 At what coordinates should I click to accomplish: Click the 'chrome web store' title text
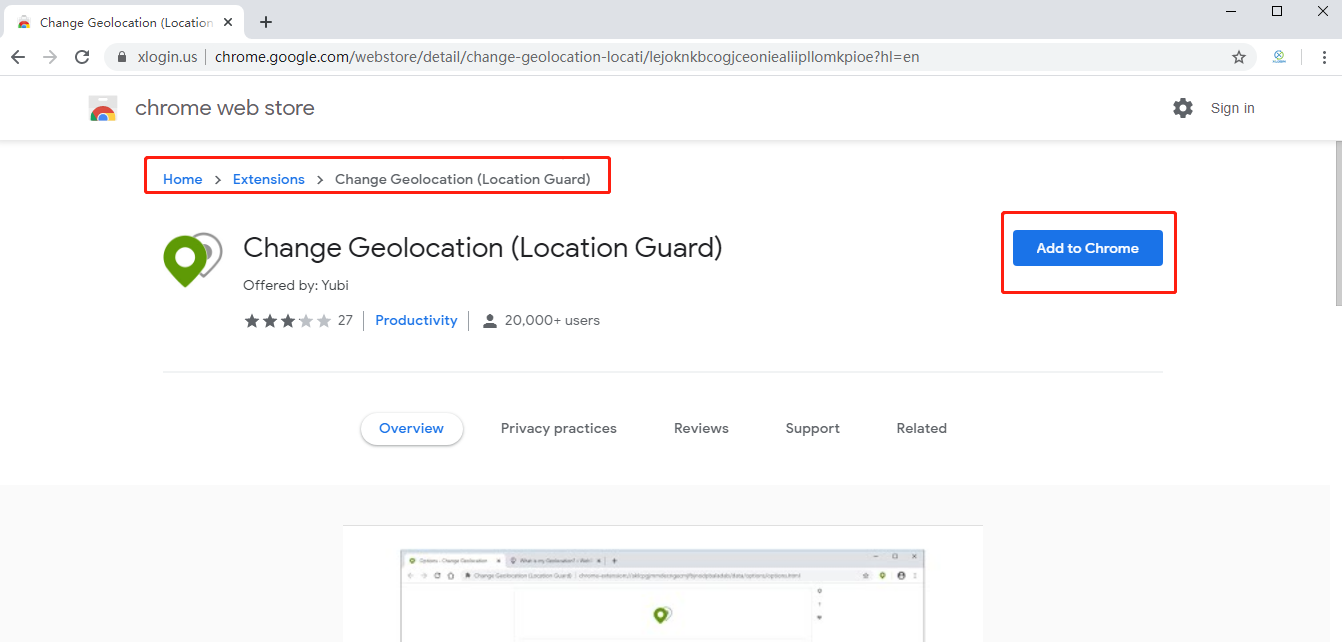coord(225,108)
